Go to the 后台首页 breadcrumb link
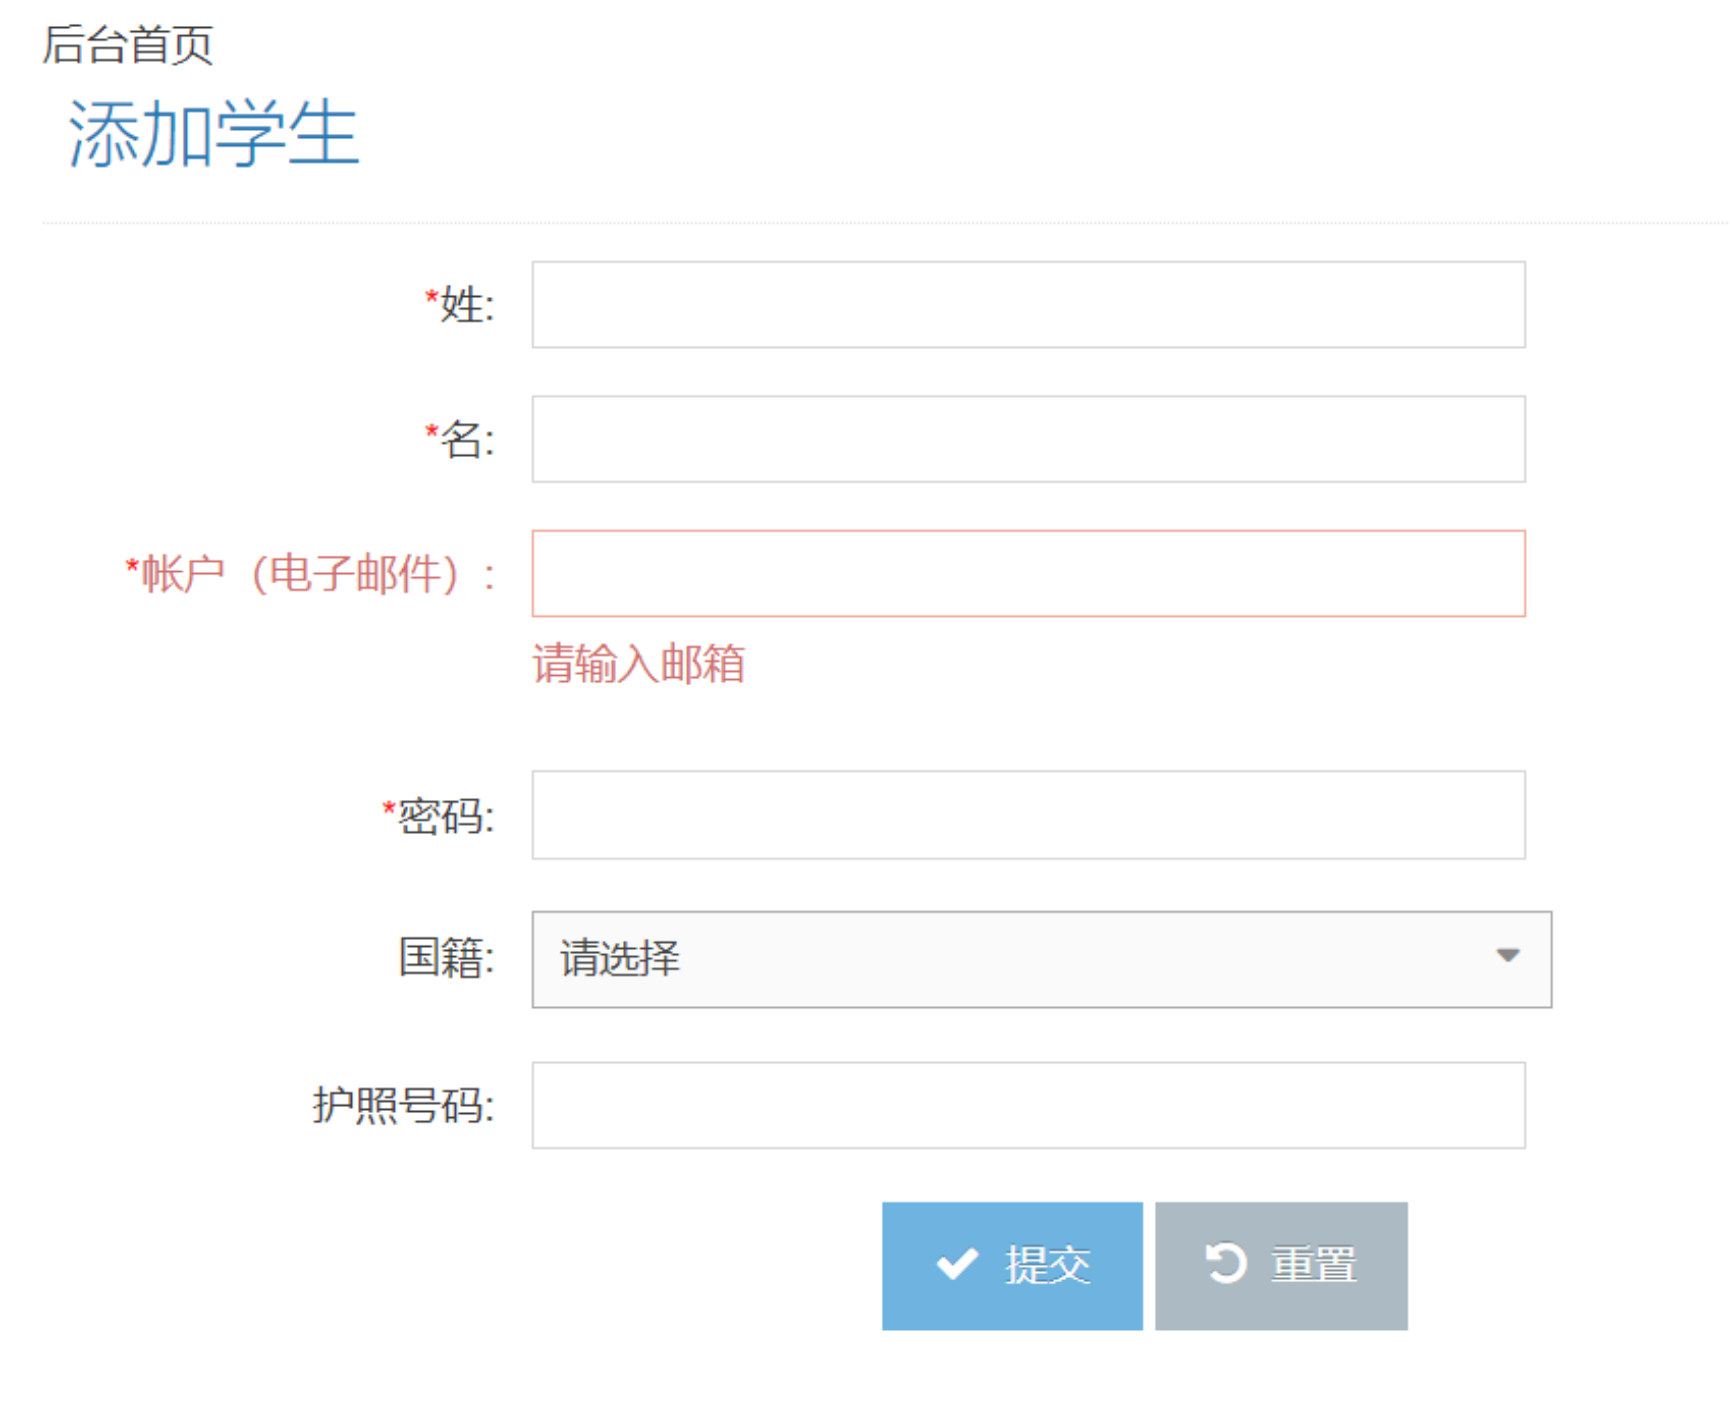This screenshot has width=1730, height=1412. coord(128,45)
